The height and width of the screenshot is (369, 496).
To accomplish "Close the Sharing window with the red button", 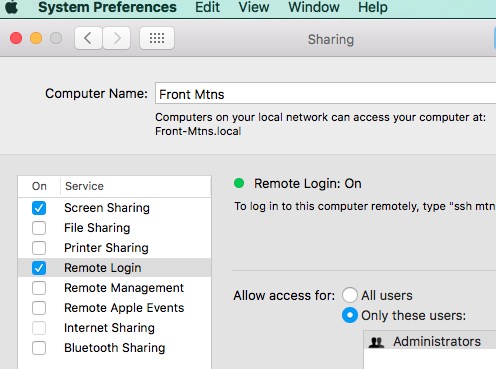I will tap(16, 38).
